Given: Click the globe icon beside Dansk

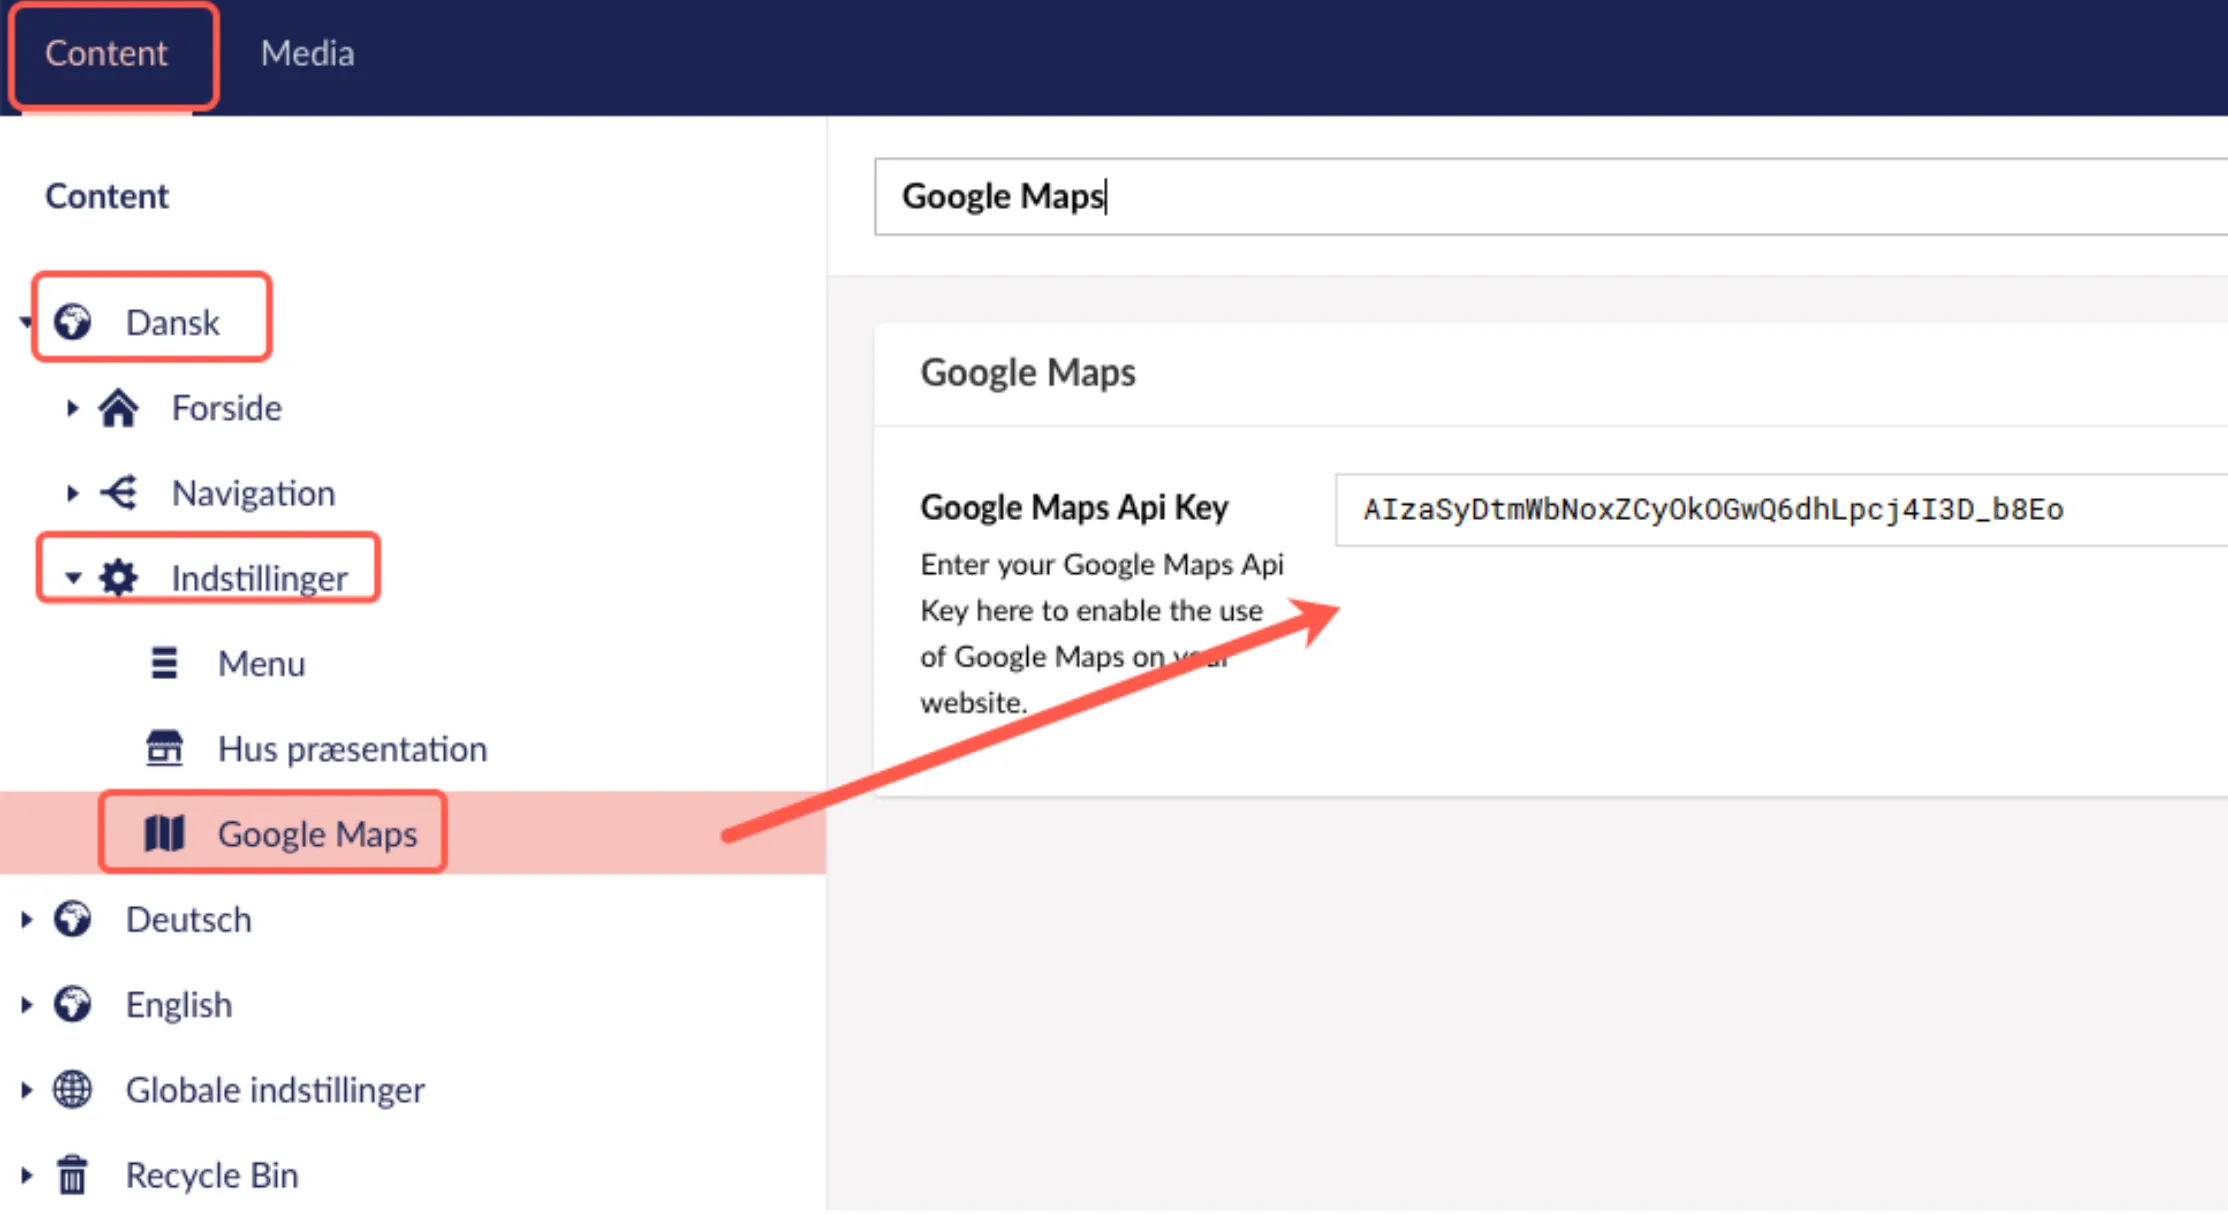Looking at the screenshot, I should (x=73, y=322).
